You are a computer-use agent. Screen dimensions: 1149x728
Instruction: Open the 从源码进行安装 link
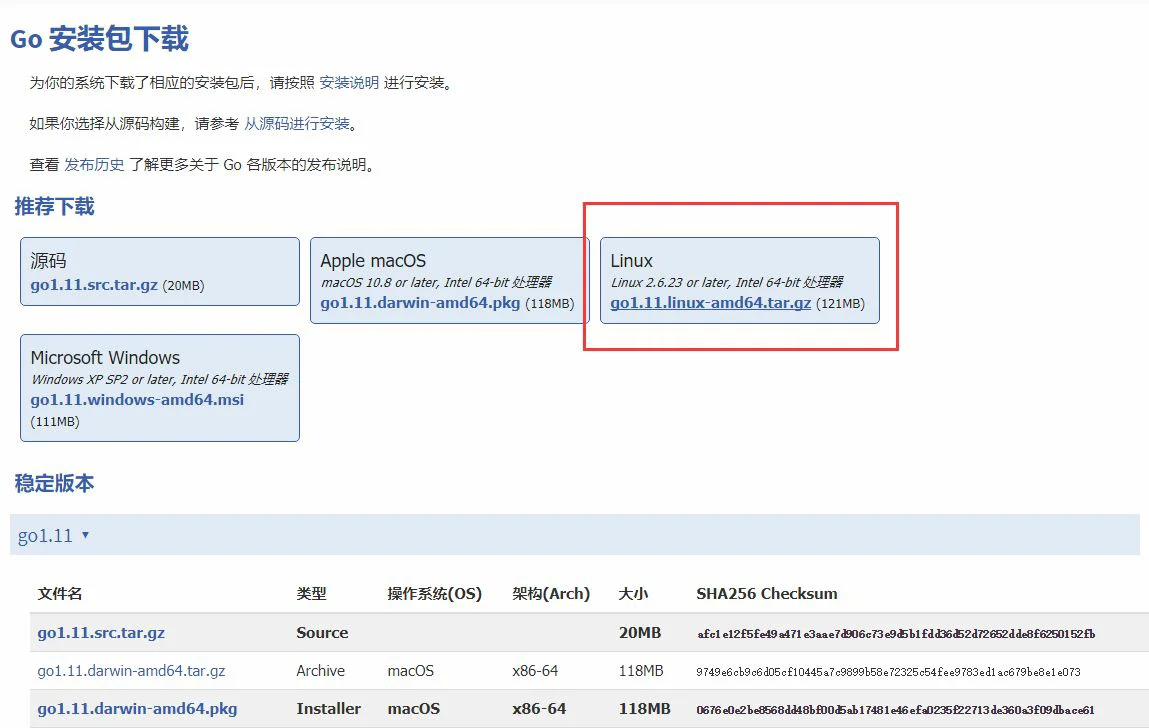(x=297, y=124)
